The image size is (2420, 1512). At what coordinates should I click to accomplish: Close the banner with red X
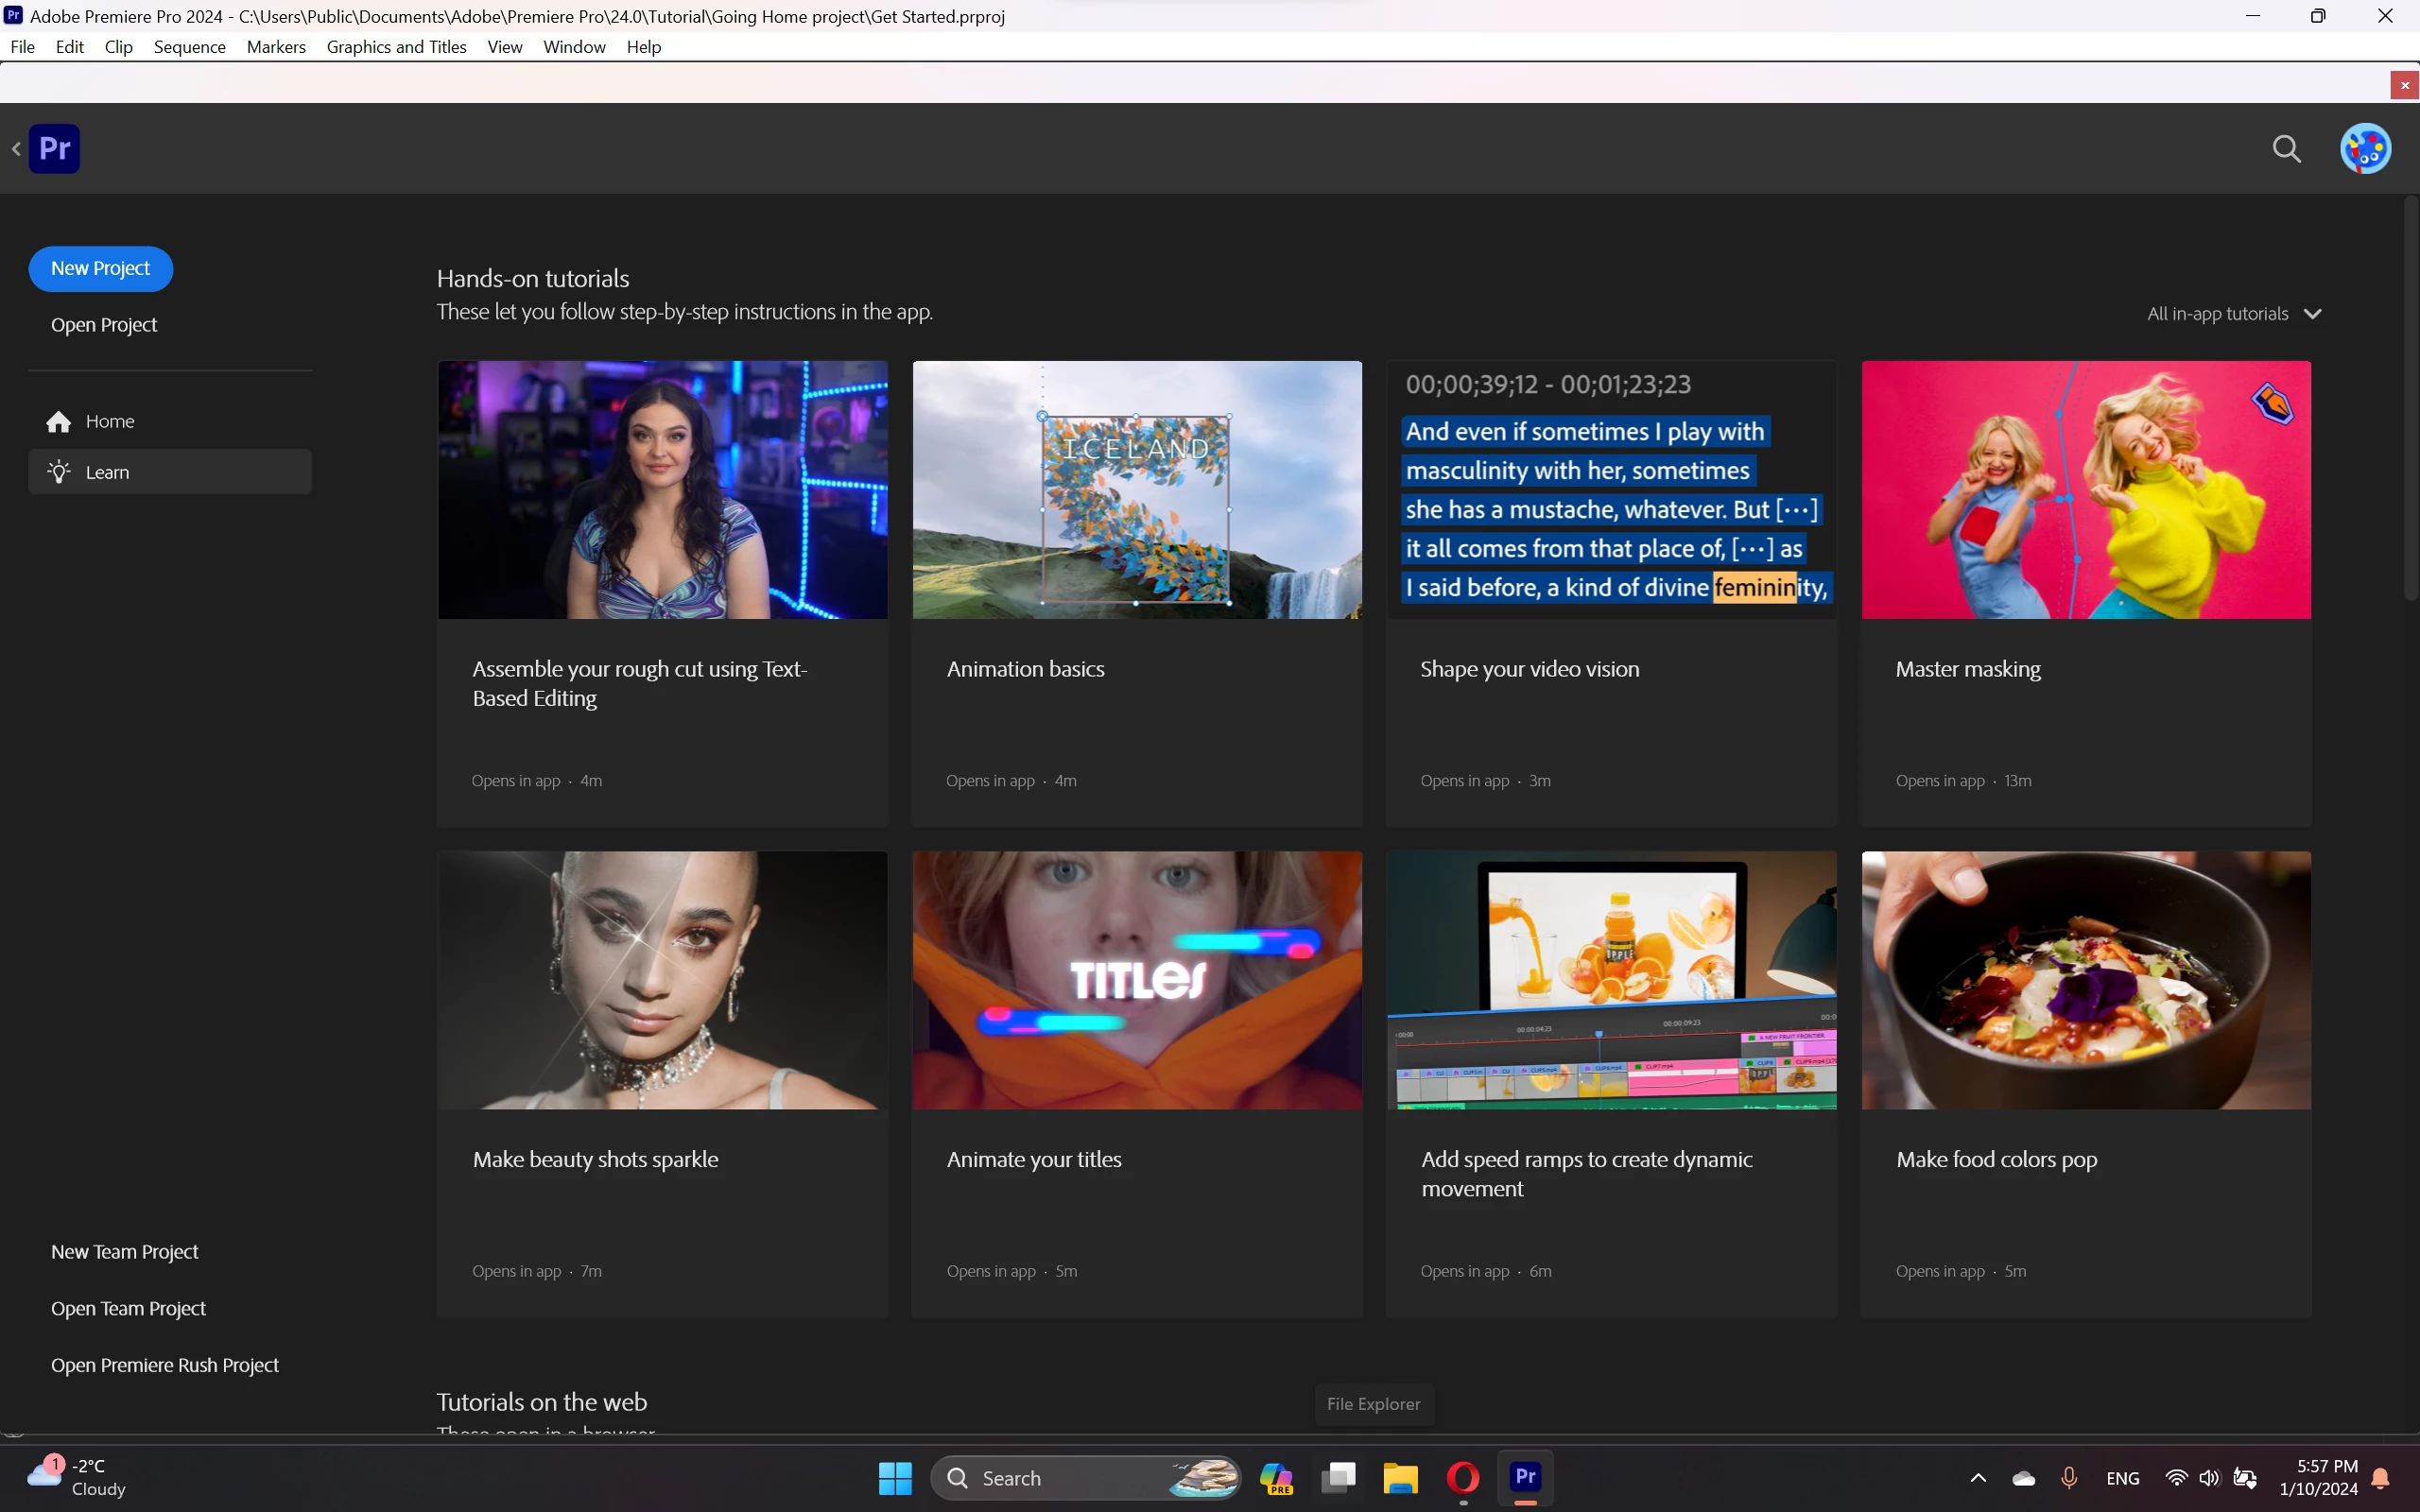click(2405, 86)
